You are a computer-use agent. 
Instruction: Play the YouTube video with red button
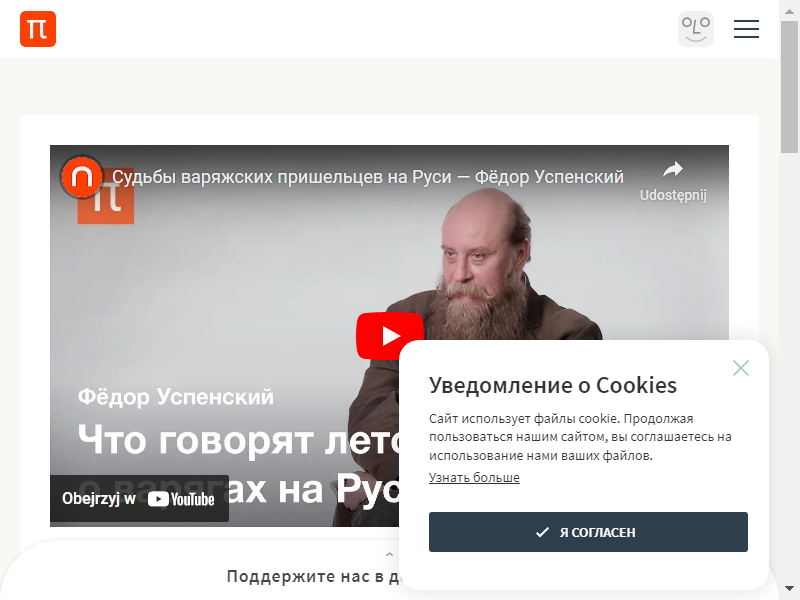(x=390, y=336)
